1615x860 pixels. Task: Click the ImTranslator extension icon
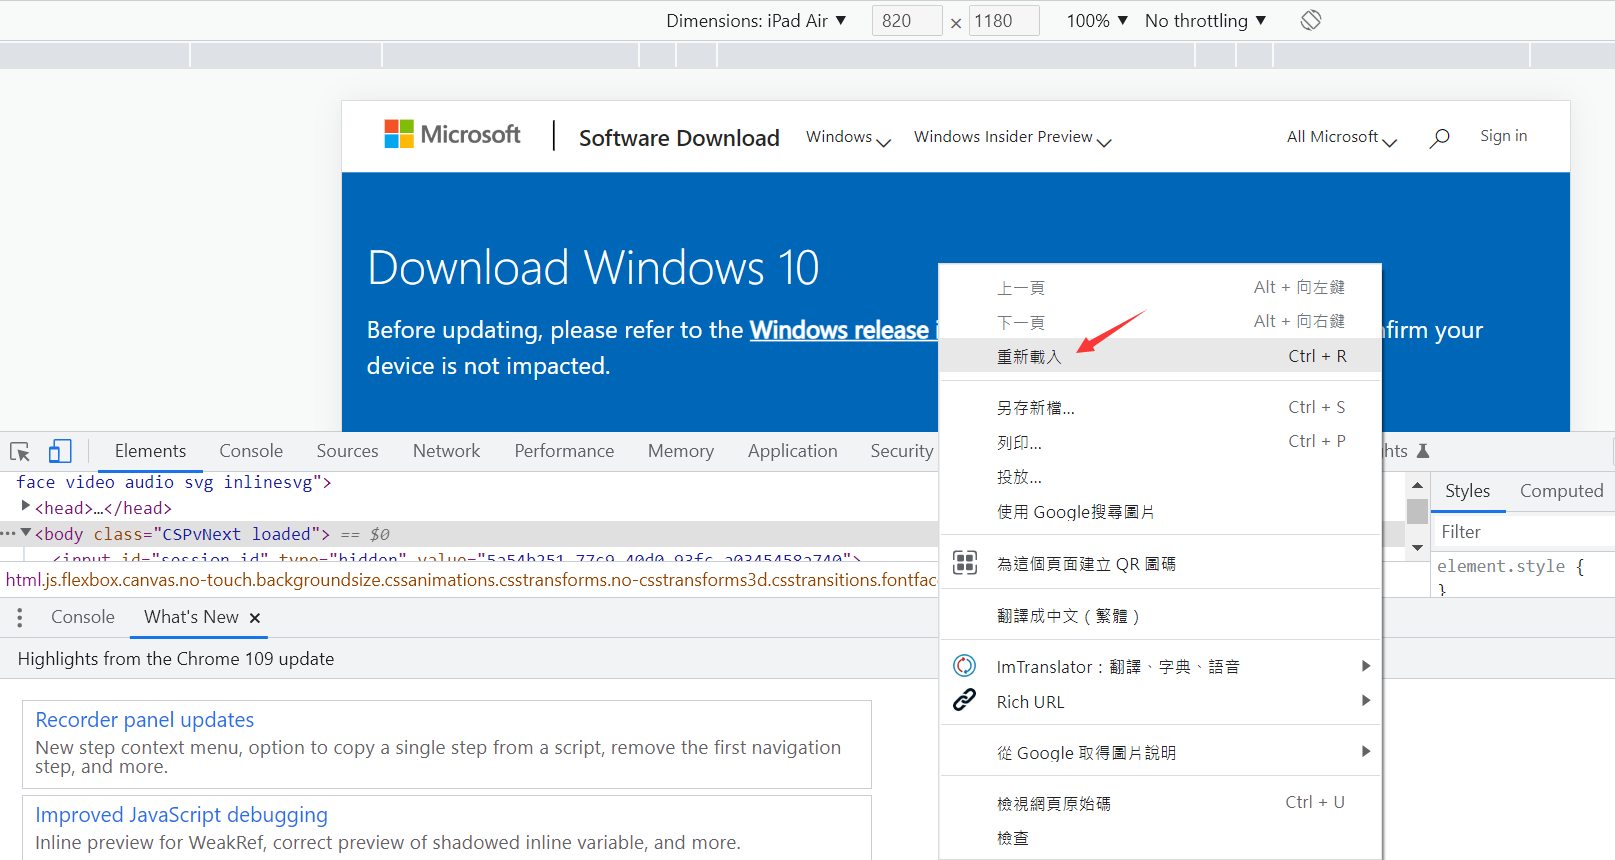coord(965,666)
